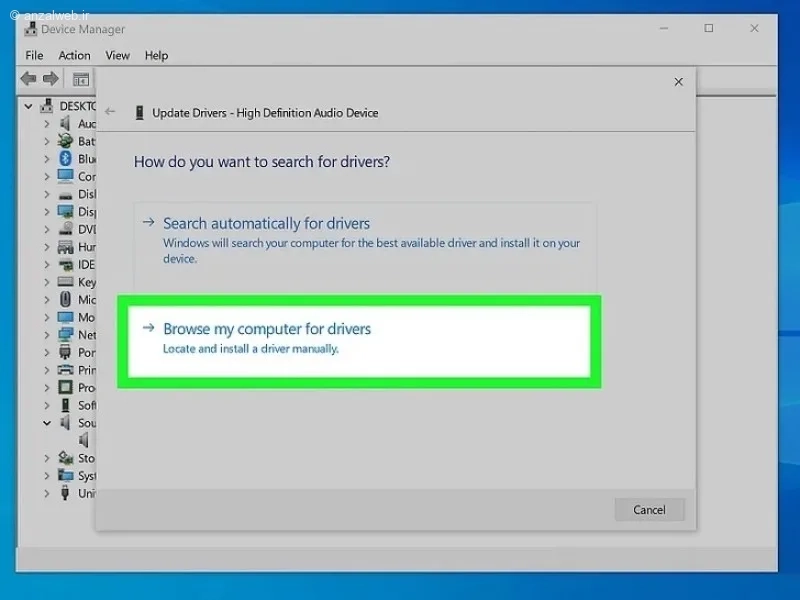Select the DESKTOP computer root icon
This screenshot has width=800, height=600.
click(x=47, y=106)
